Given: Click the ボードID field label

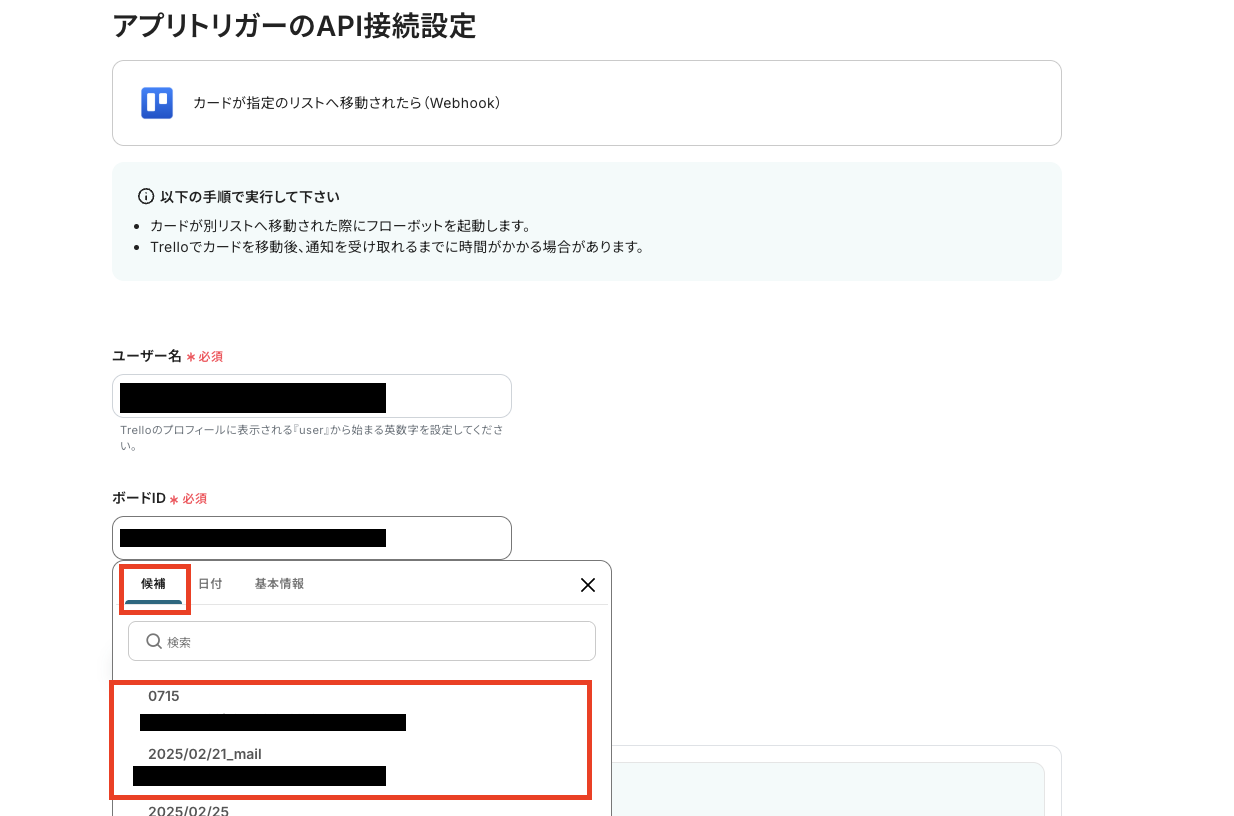Looking at the screenshot, I should pyautogui.click(x=139, y=498).
